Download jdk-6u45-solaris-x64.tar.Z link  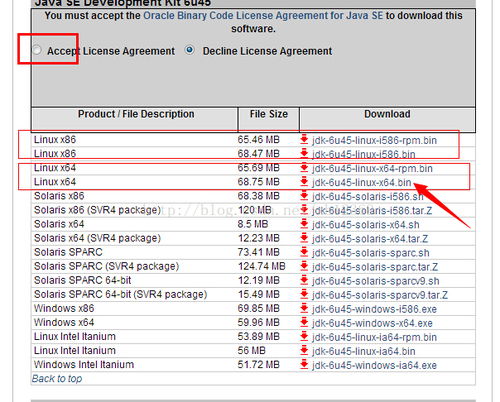point(370,239)
